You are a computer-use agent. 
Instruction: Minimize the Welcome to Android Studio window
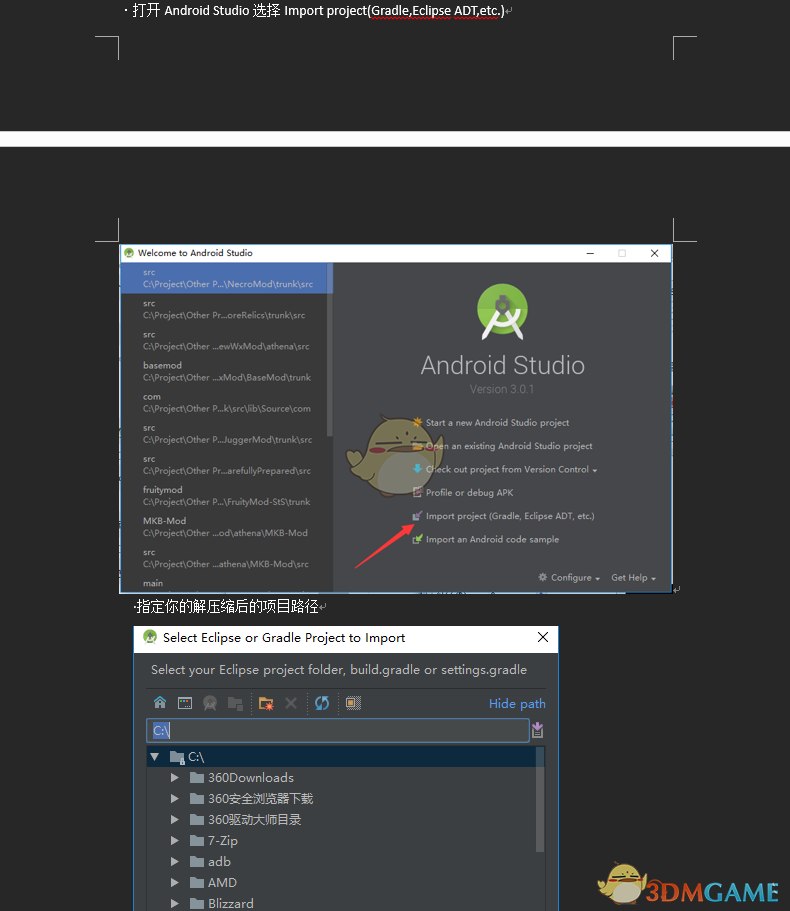click(590, 253)
